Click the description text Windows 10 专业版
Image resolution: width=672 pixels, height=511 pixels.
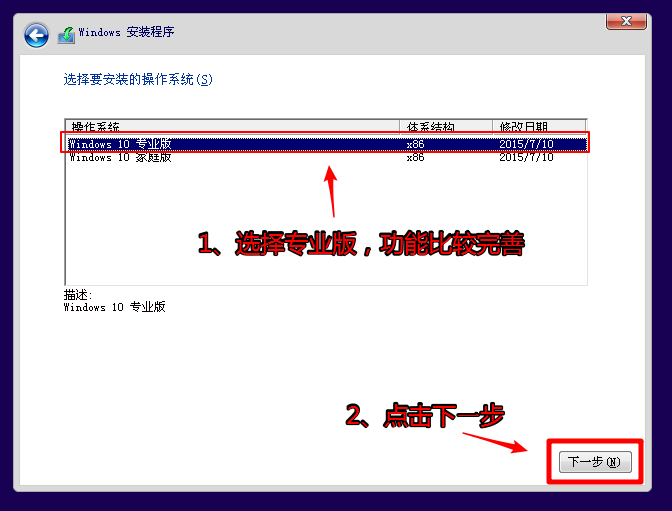(114, 307)
